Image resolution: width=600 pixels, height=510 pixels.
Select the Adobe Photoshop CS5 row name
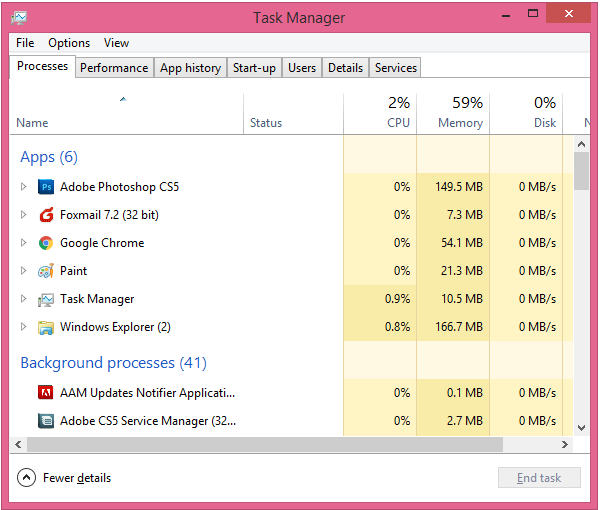coord(119,187)
